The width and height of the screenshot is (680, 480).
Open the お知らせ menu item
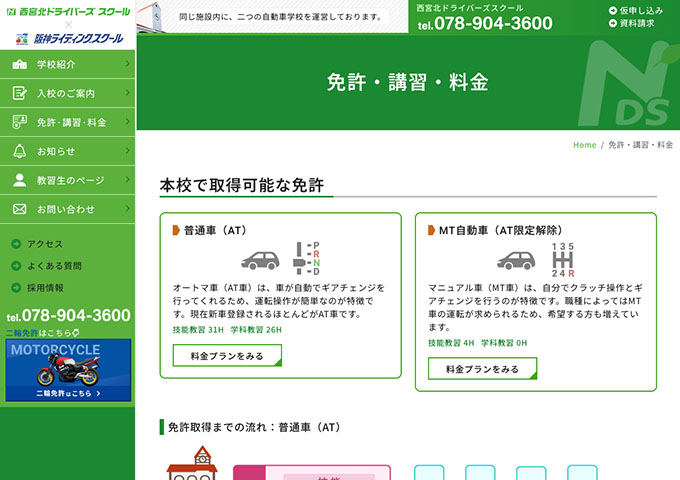coord(67,151)
